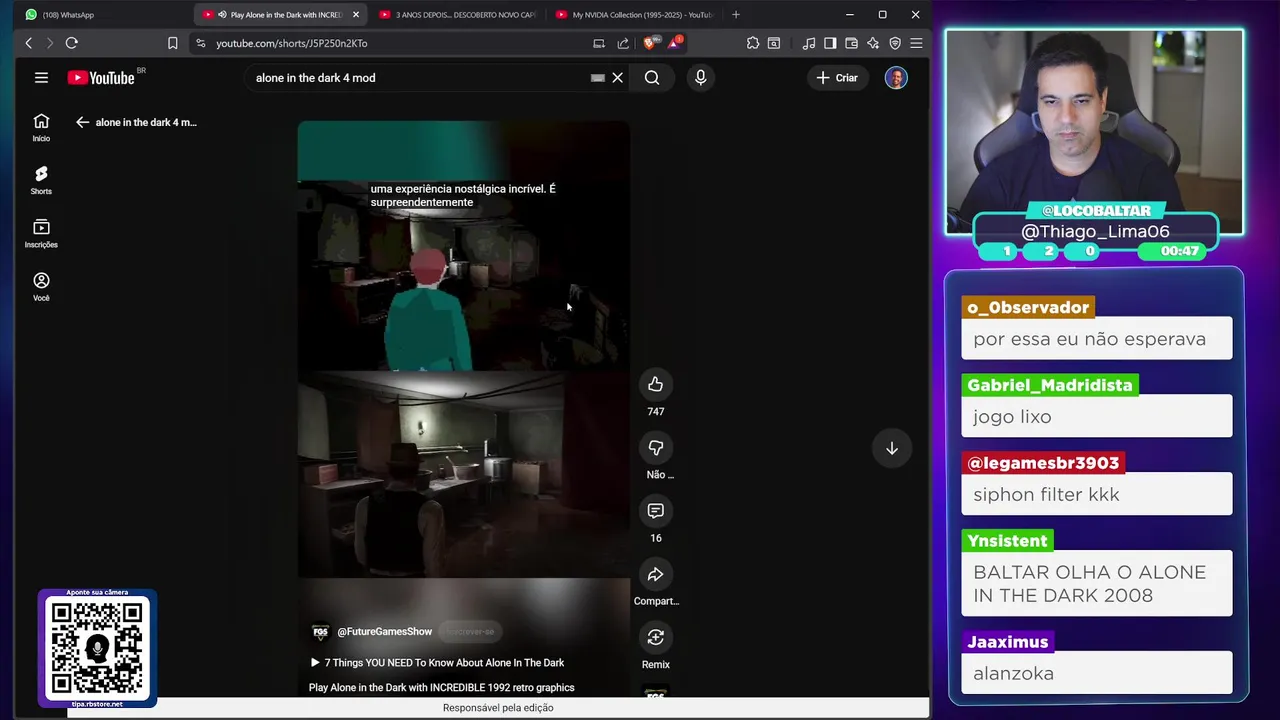This screenshot has height=720, width=1280.
Task: Dislike the short using thumbs down
Action: 655,448
